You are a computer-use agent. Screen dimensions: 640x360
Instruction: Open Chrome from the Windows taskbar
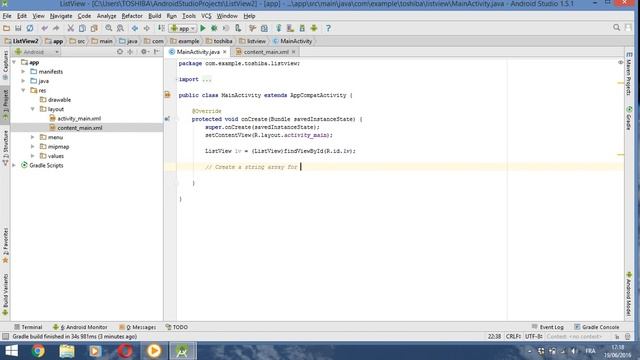(38, 351)
